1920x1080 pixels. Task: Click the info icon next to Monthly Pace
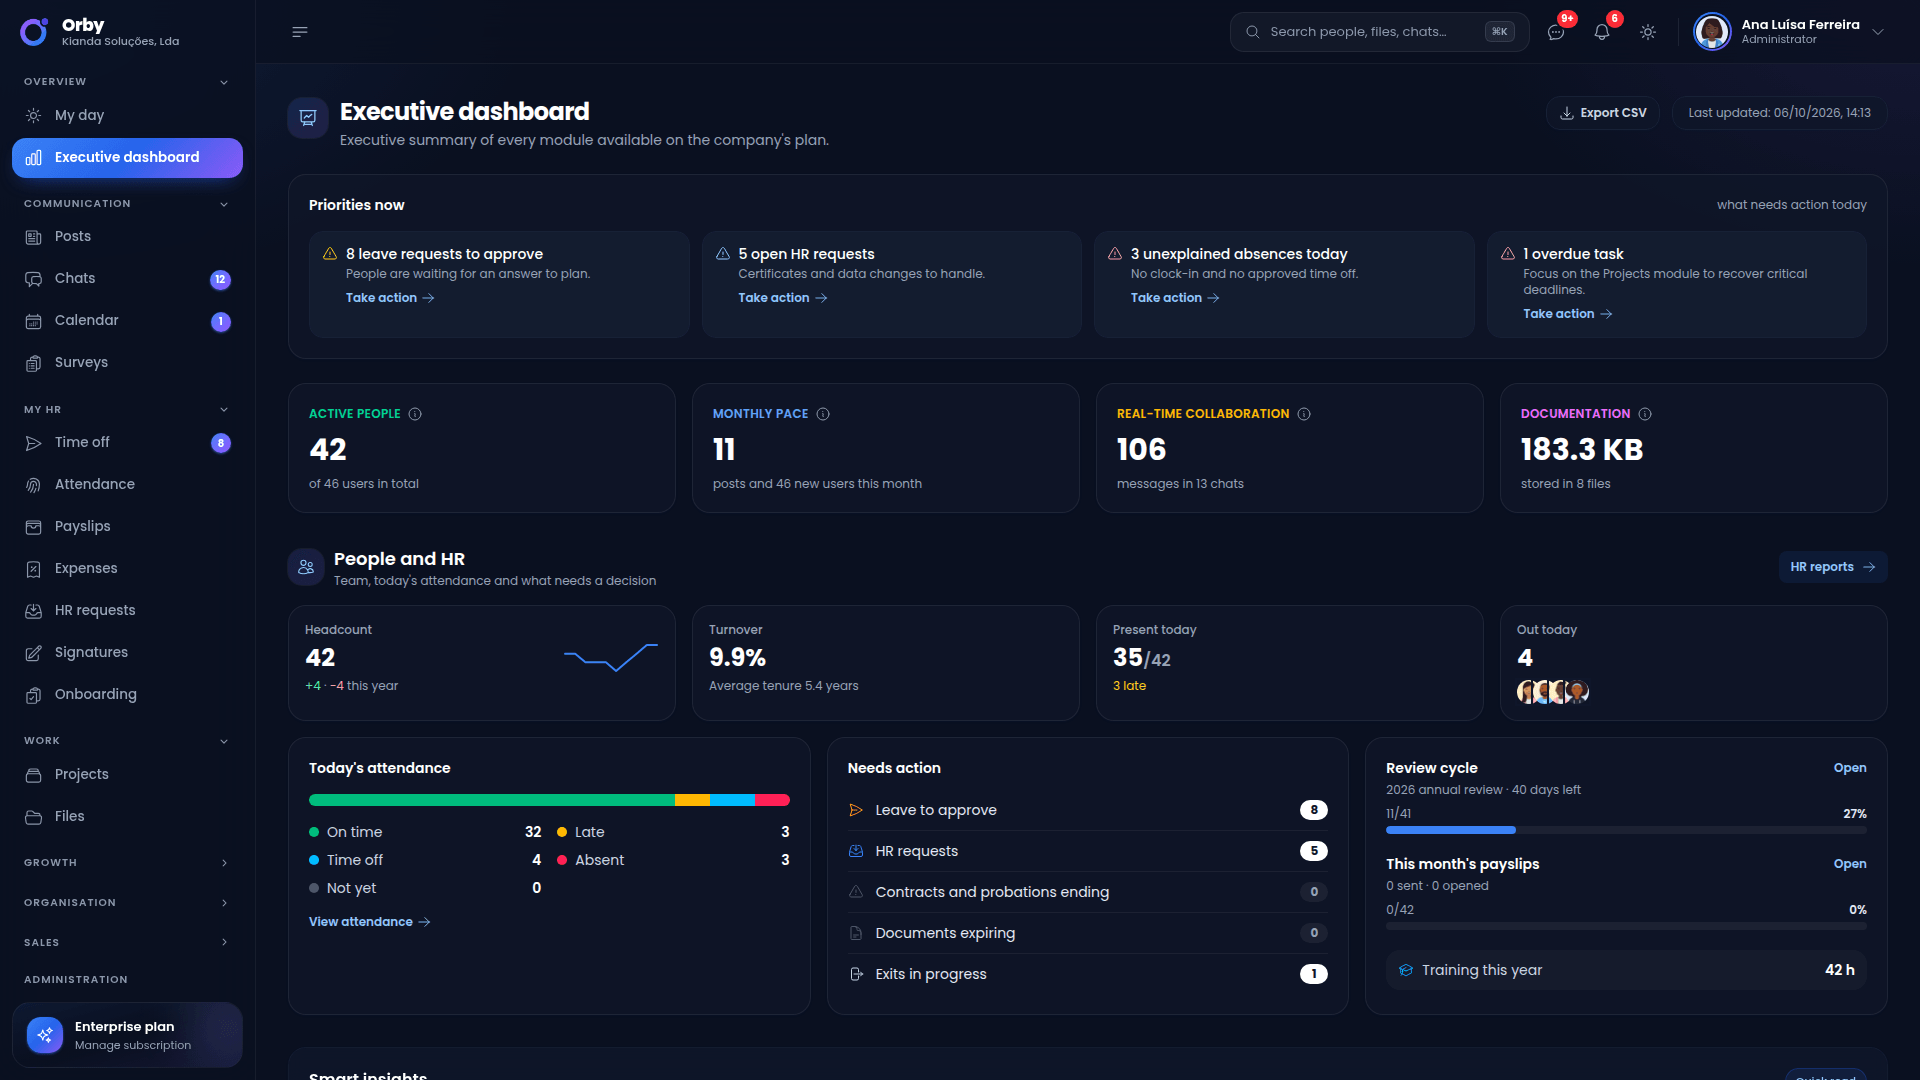(823, 414)
